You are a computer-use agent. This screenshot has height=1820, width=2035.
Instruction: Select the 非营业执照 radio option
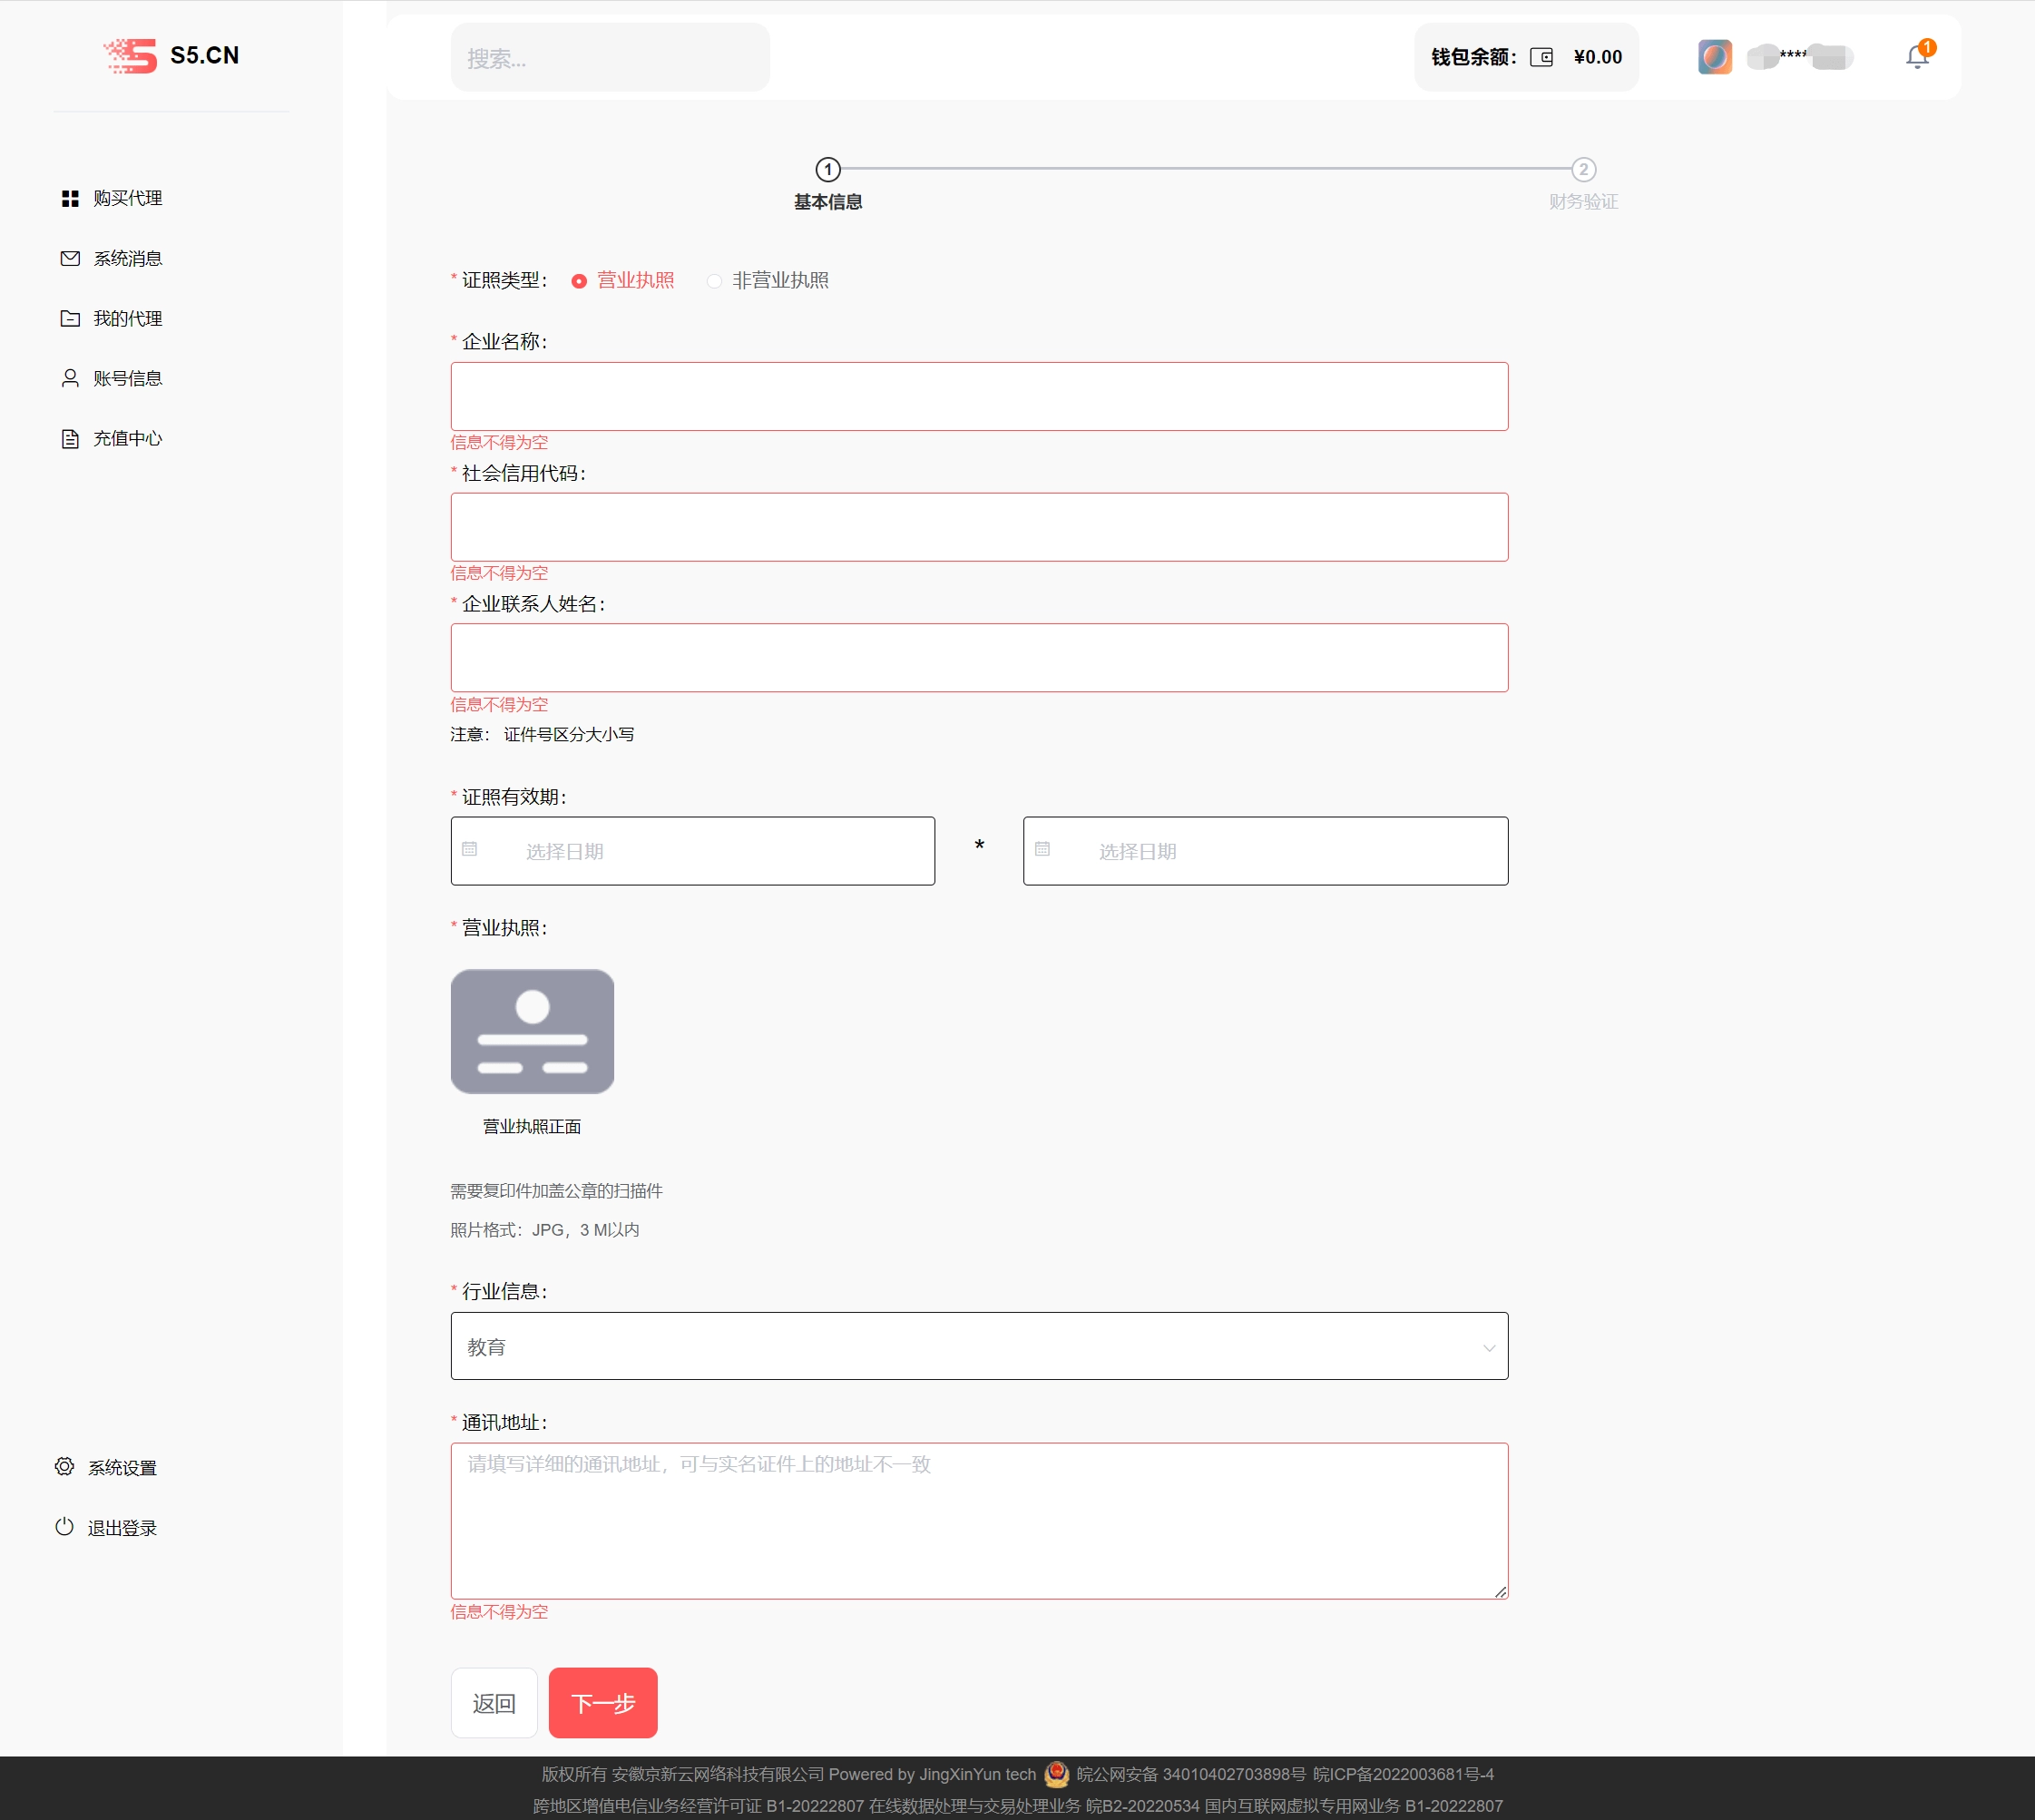714,281
